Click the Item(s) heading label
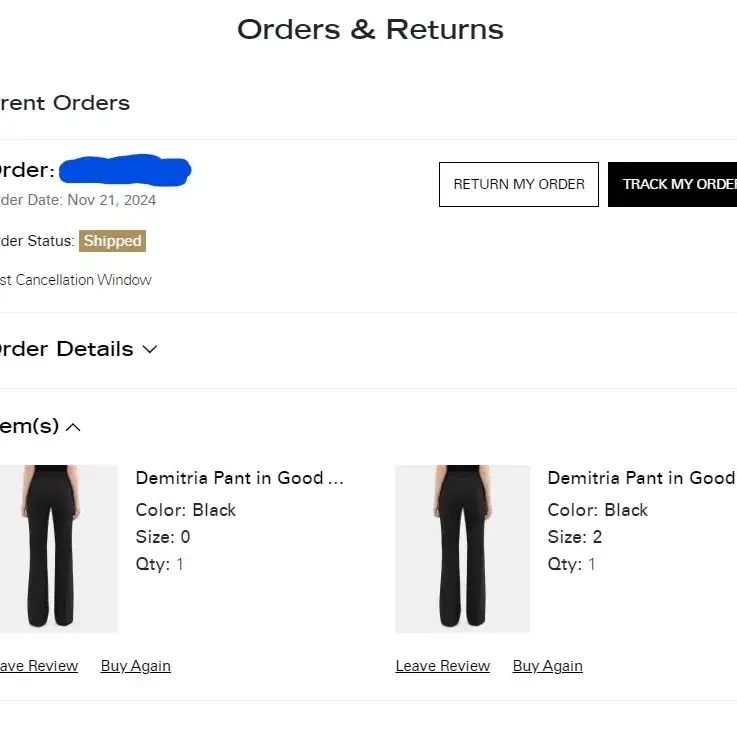The width and height of the screenshot is (737, 737). click(x=29, y=426)
